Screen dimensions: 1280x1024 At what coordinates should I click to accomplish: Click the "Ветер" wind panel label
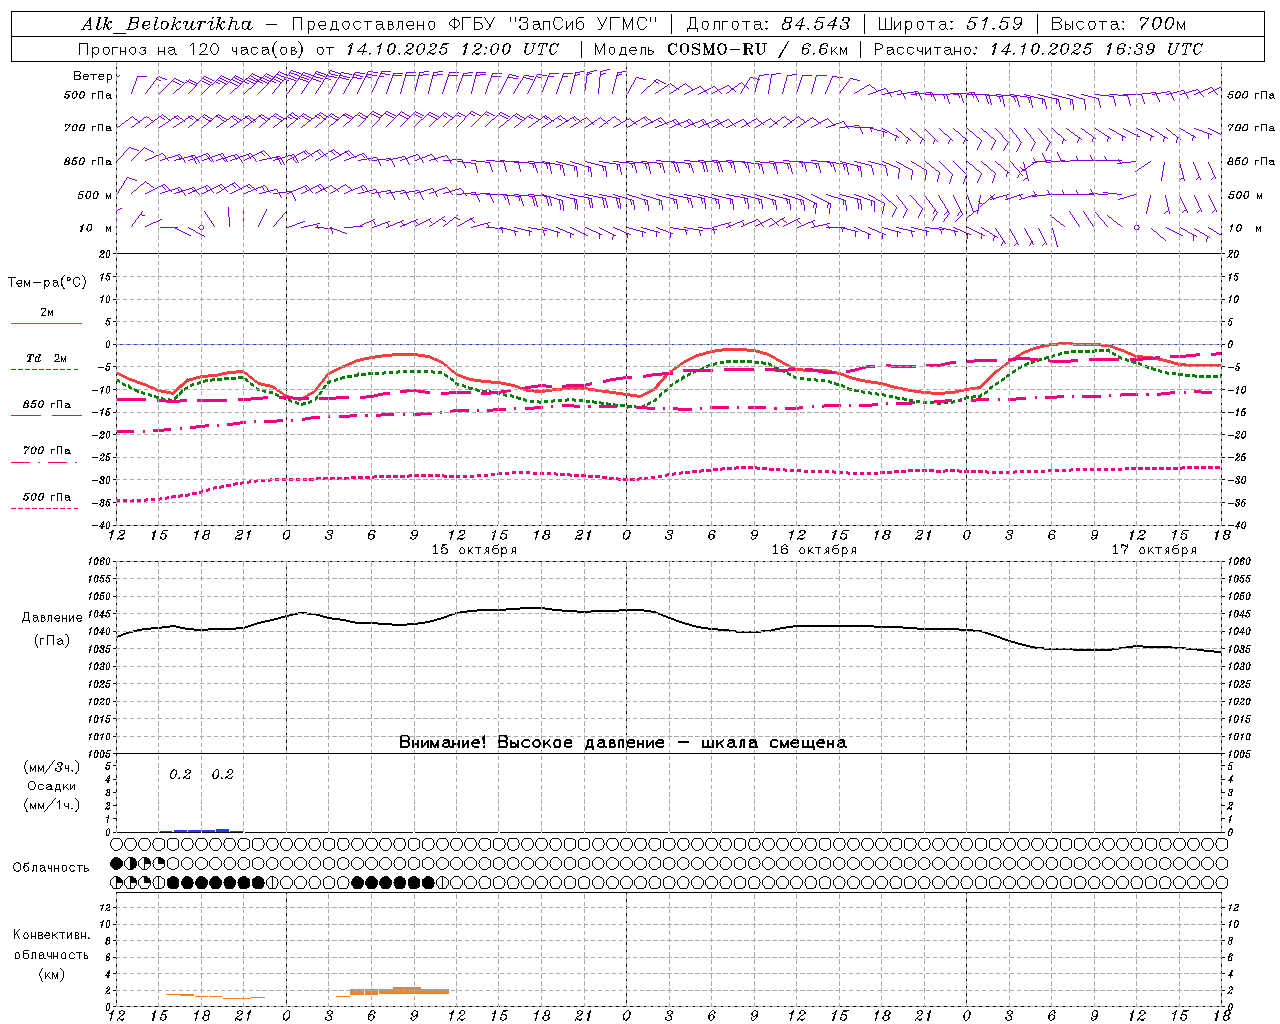pos(92,76)
